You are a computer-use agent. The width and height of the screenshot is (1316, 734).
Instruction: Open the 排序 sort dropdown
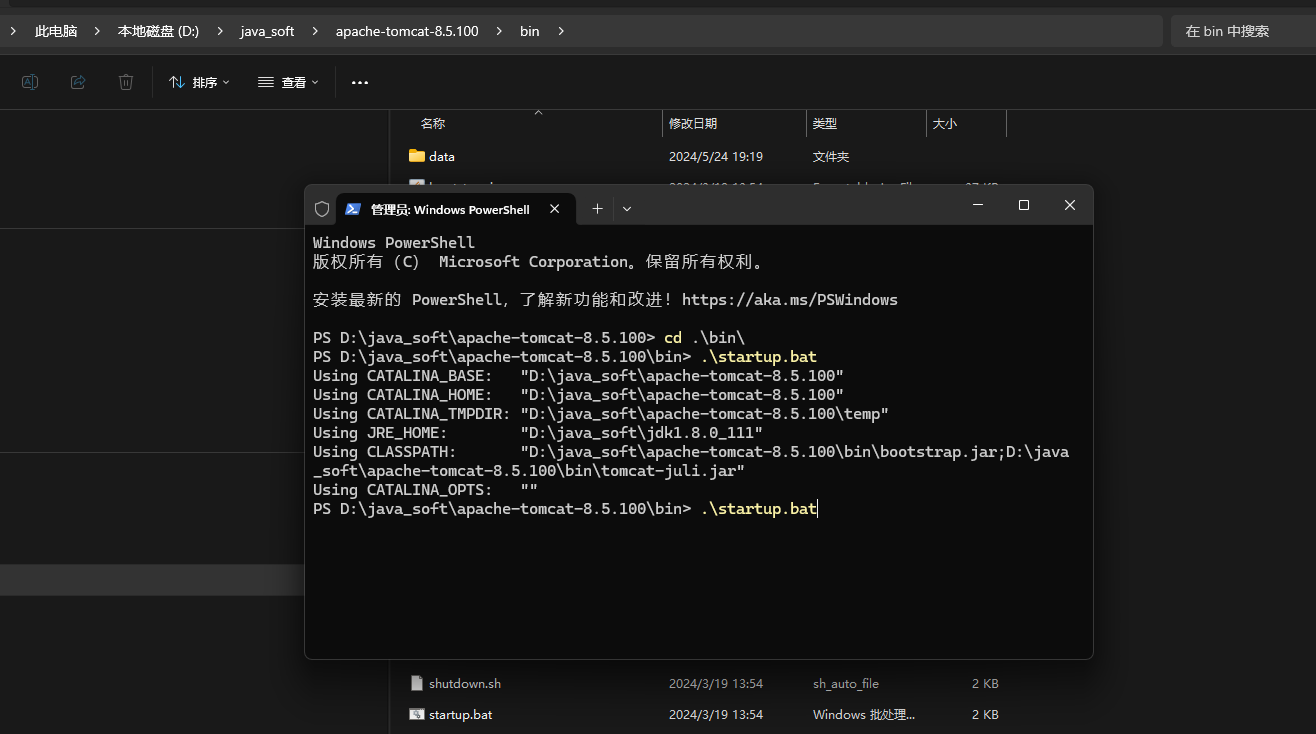199,82
